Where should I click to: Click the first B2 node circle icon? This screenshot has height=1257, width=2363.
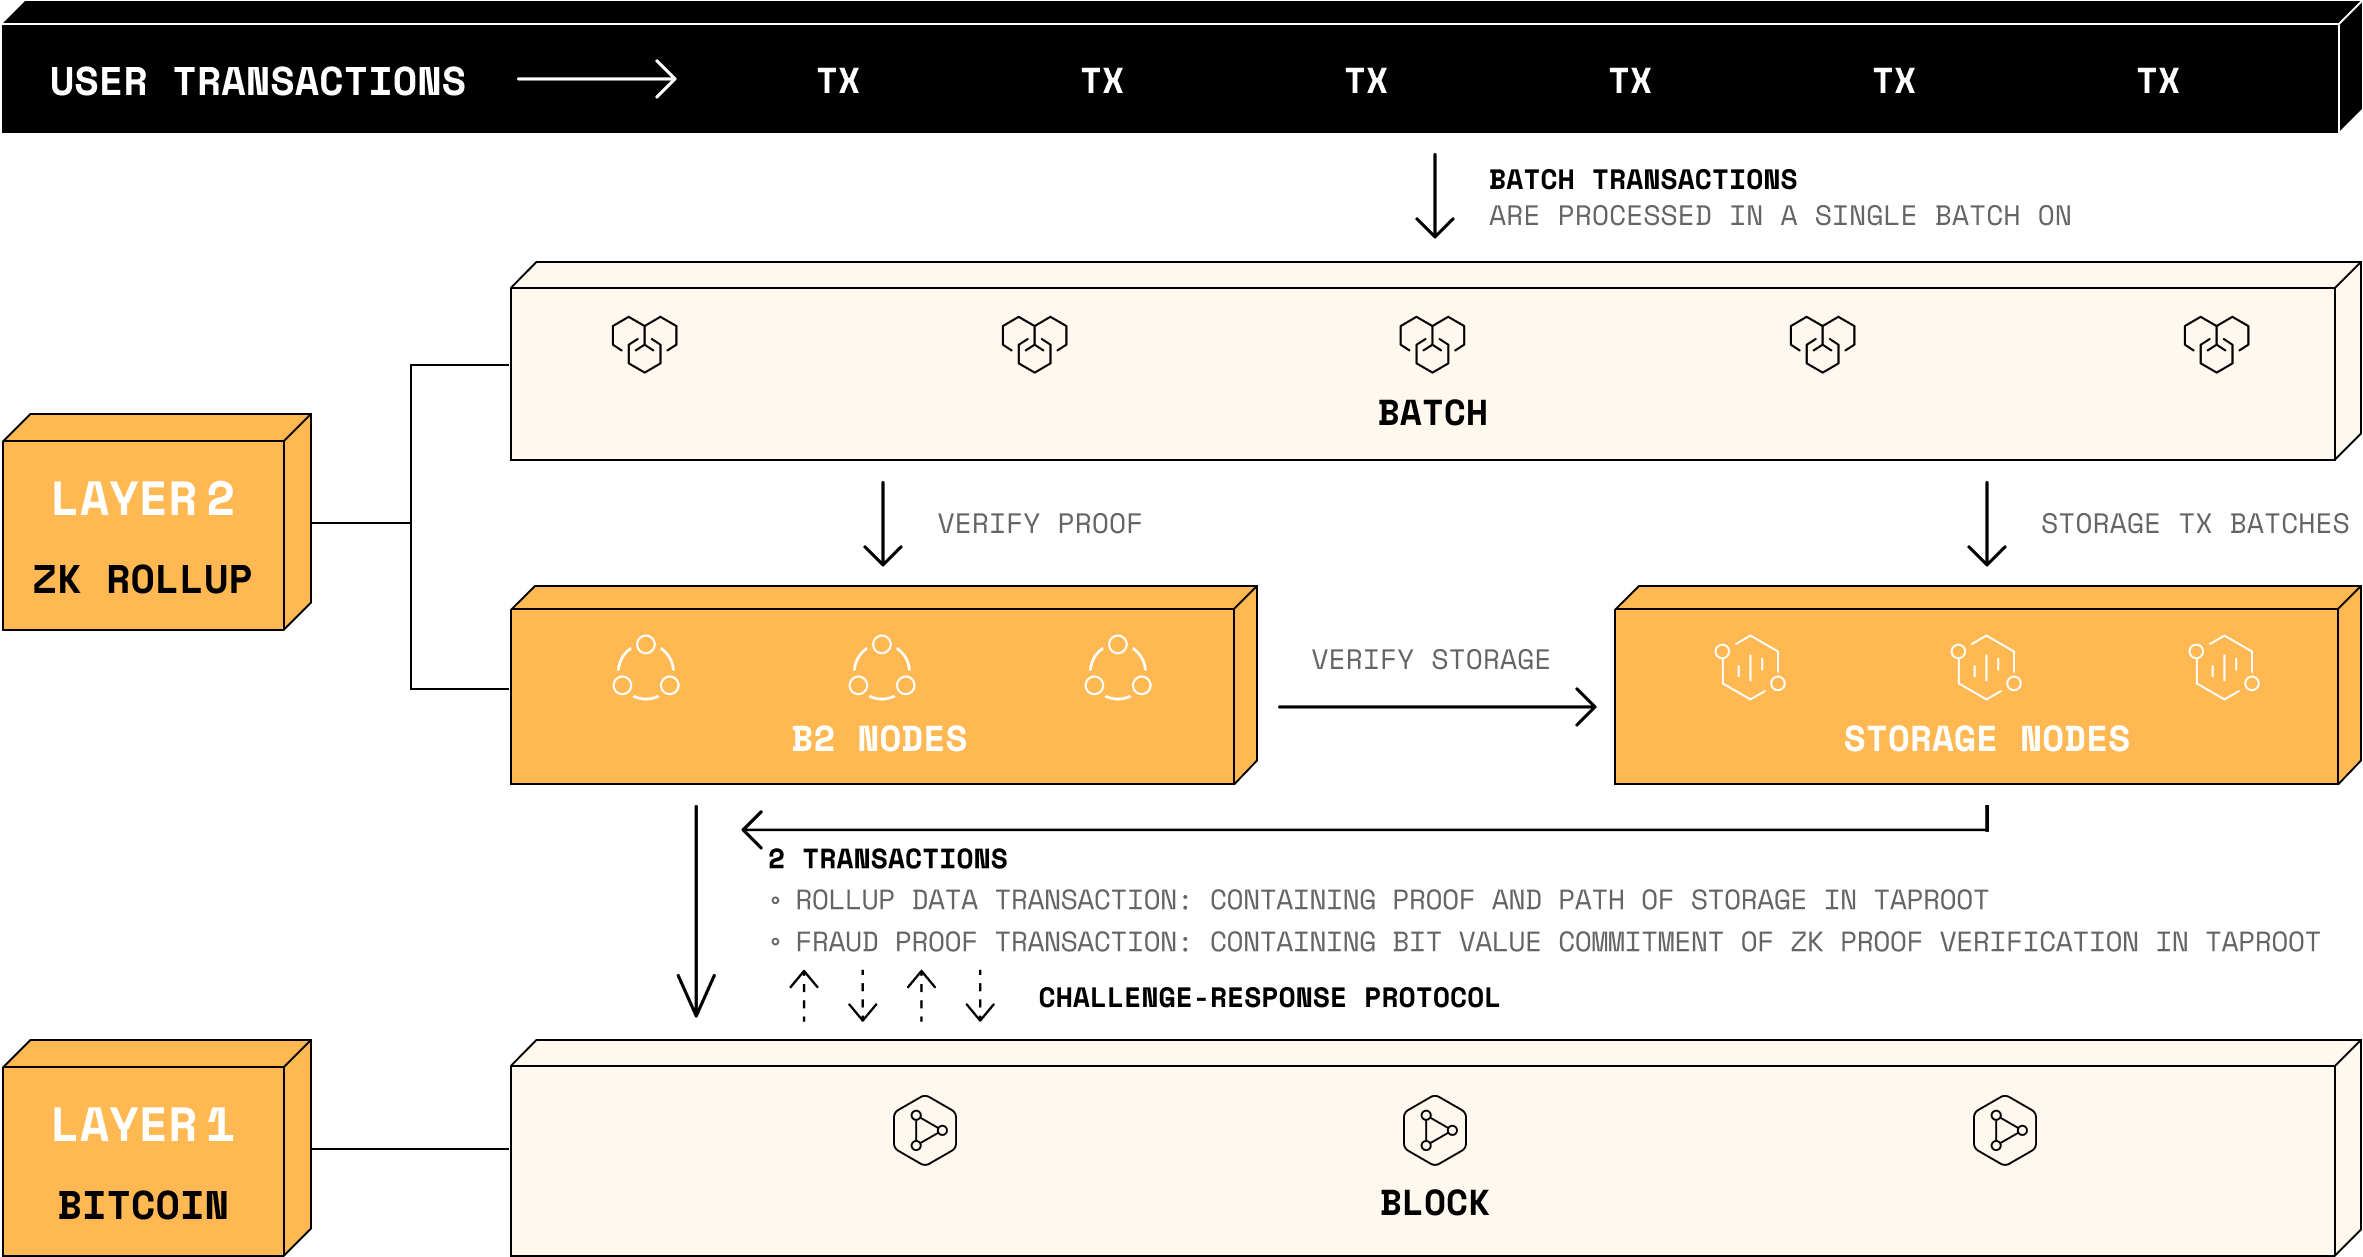(646, 667)
